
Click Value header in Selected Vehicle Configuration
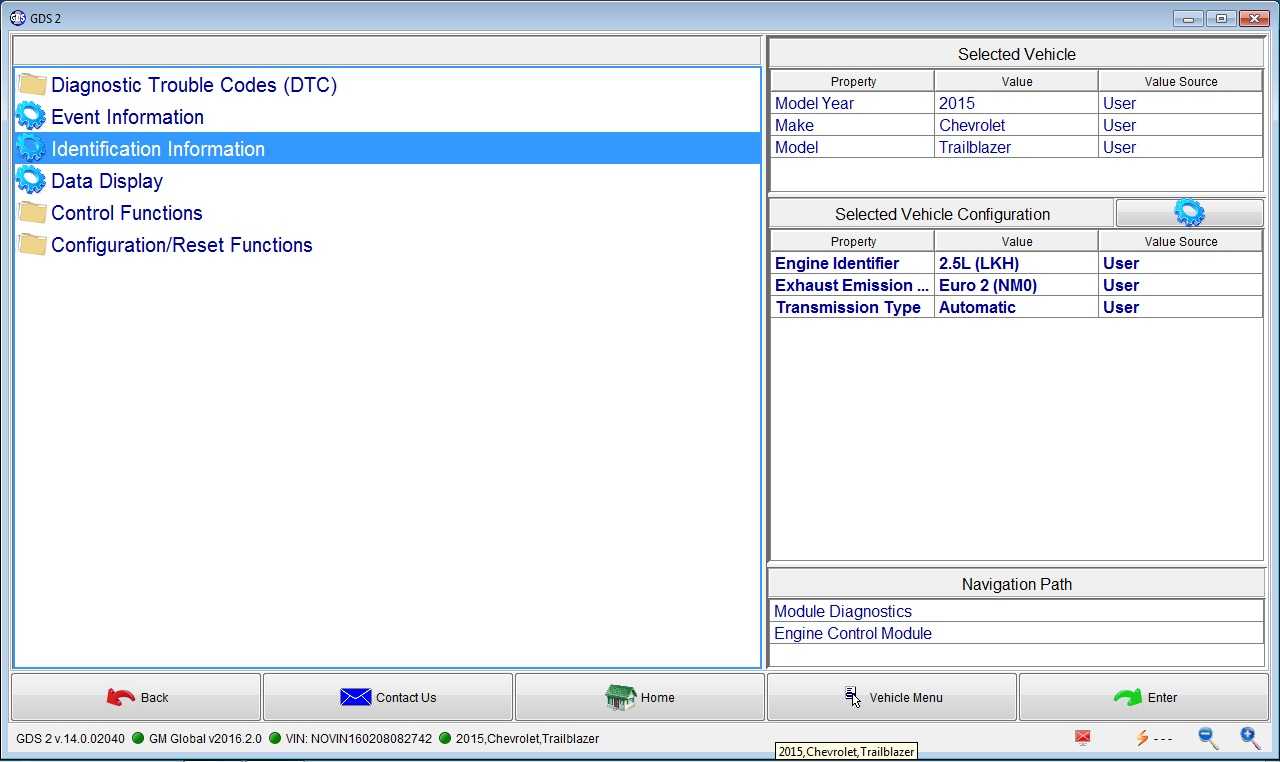pos(1016,241)
